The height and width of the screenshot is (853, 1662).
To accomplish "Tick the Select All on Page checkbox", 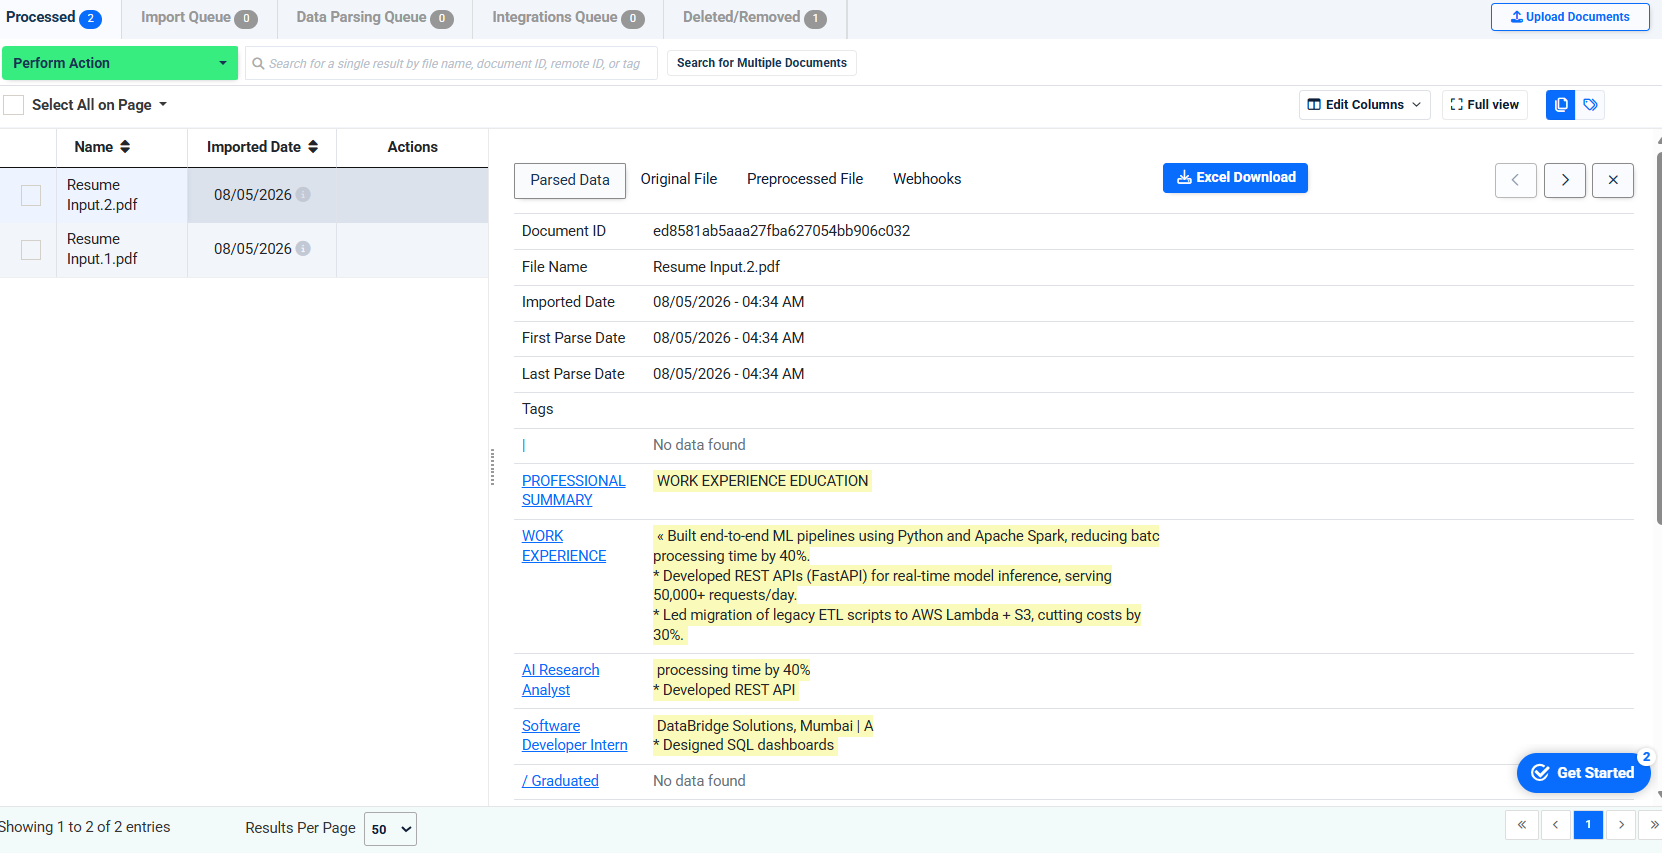I will pos(14,105).
